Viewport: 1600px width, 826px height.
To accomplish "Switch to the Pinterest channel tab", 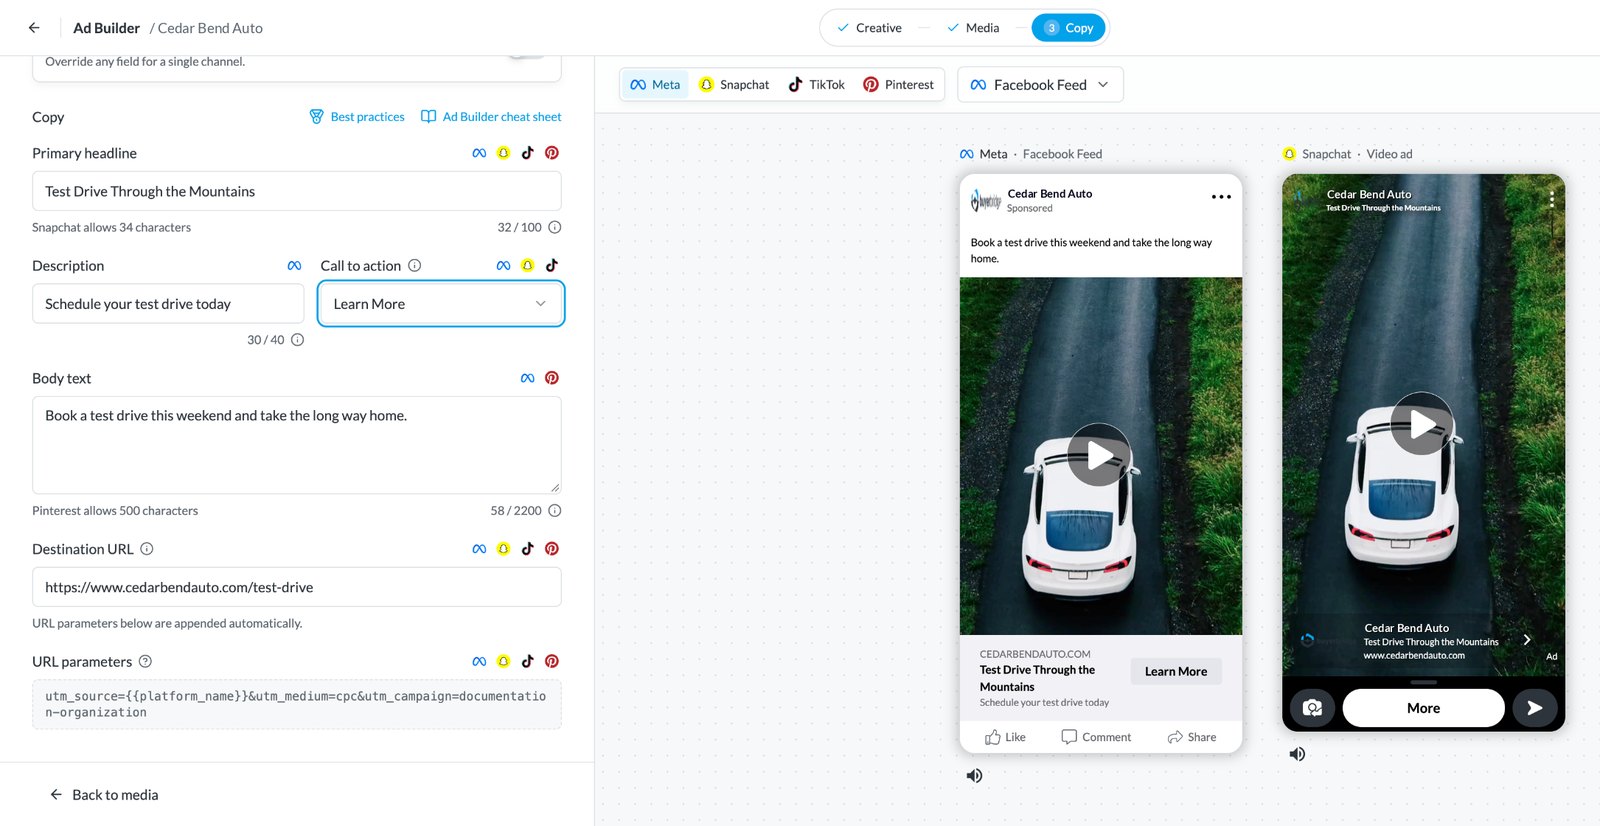I will click(x=898, y=85).
